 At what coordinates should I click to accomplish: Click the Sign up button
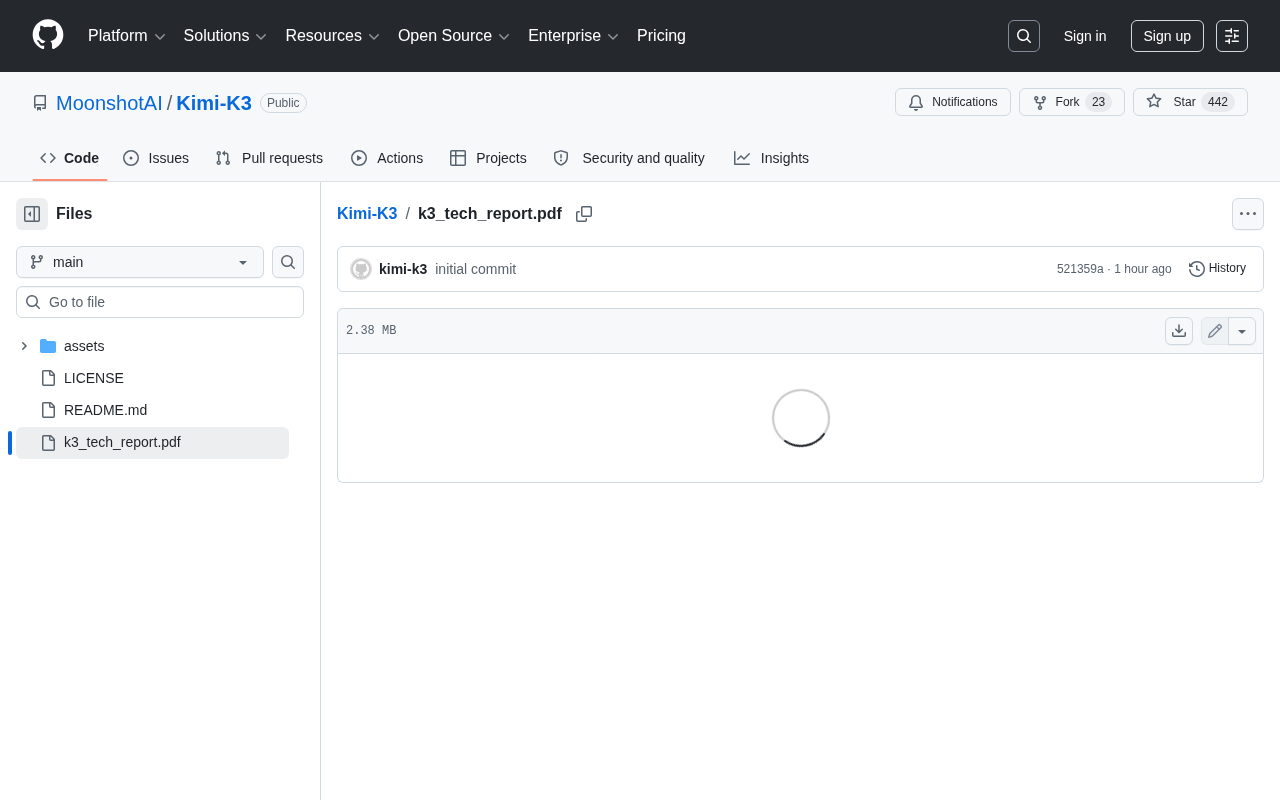[1167, 36]
